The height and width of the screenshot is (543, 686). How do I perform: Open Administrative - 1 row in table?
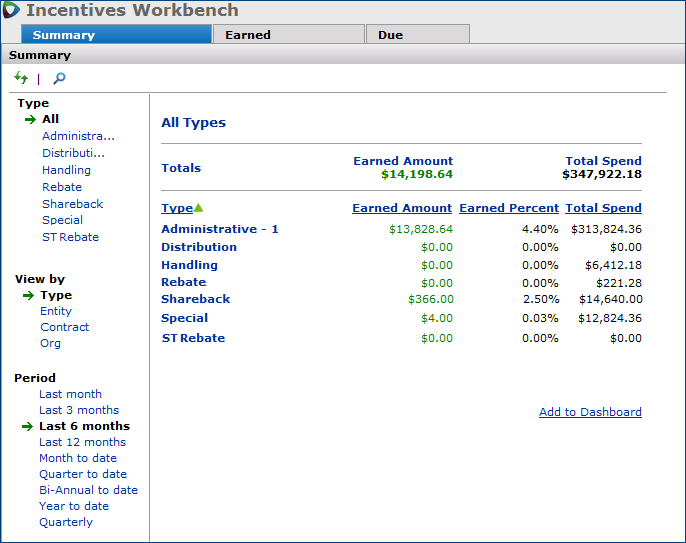tap(220, 229)
